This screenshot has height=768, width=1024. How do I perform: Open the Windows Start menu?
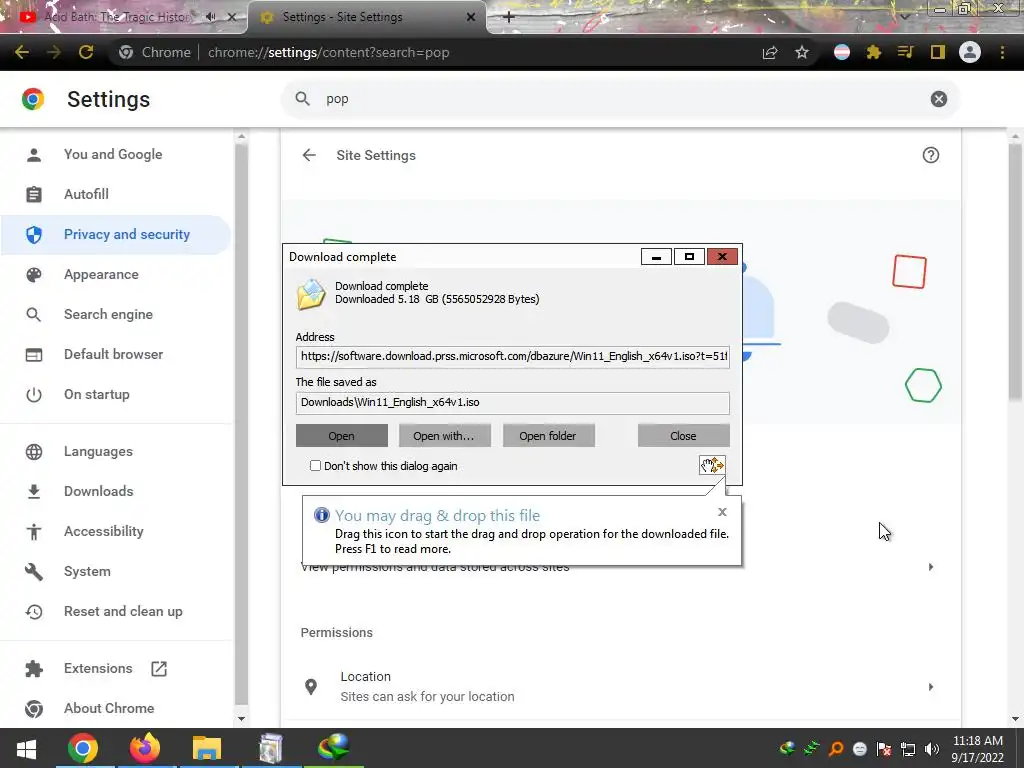(26, 748)
